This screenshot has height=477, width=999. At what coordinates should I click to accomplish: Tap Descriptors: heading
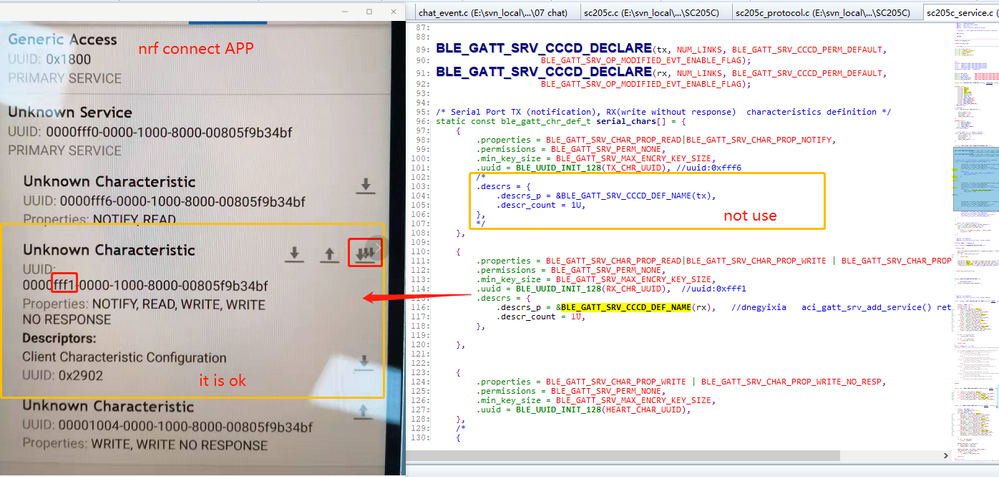(x=59, y=338)
